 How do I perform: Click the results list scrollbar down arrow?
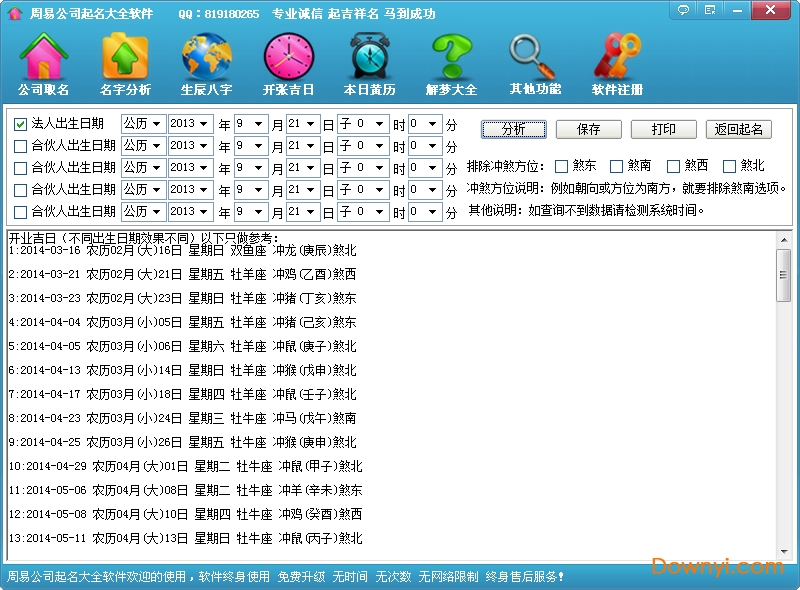pyautogui.click(x=784, y=552)
